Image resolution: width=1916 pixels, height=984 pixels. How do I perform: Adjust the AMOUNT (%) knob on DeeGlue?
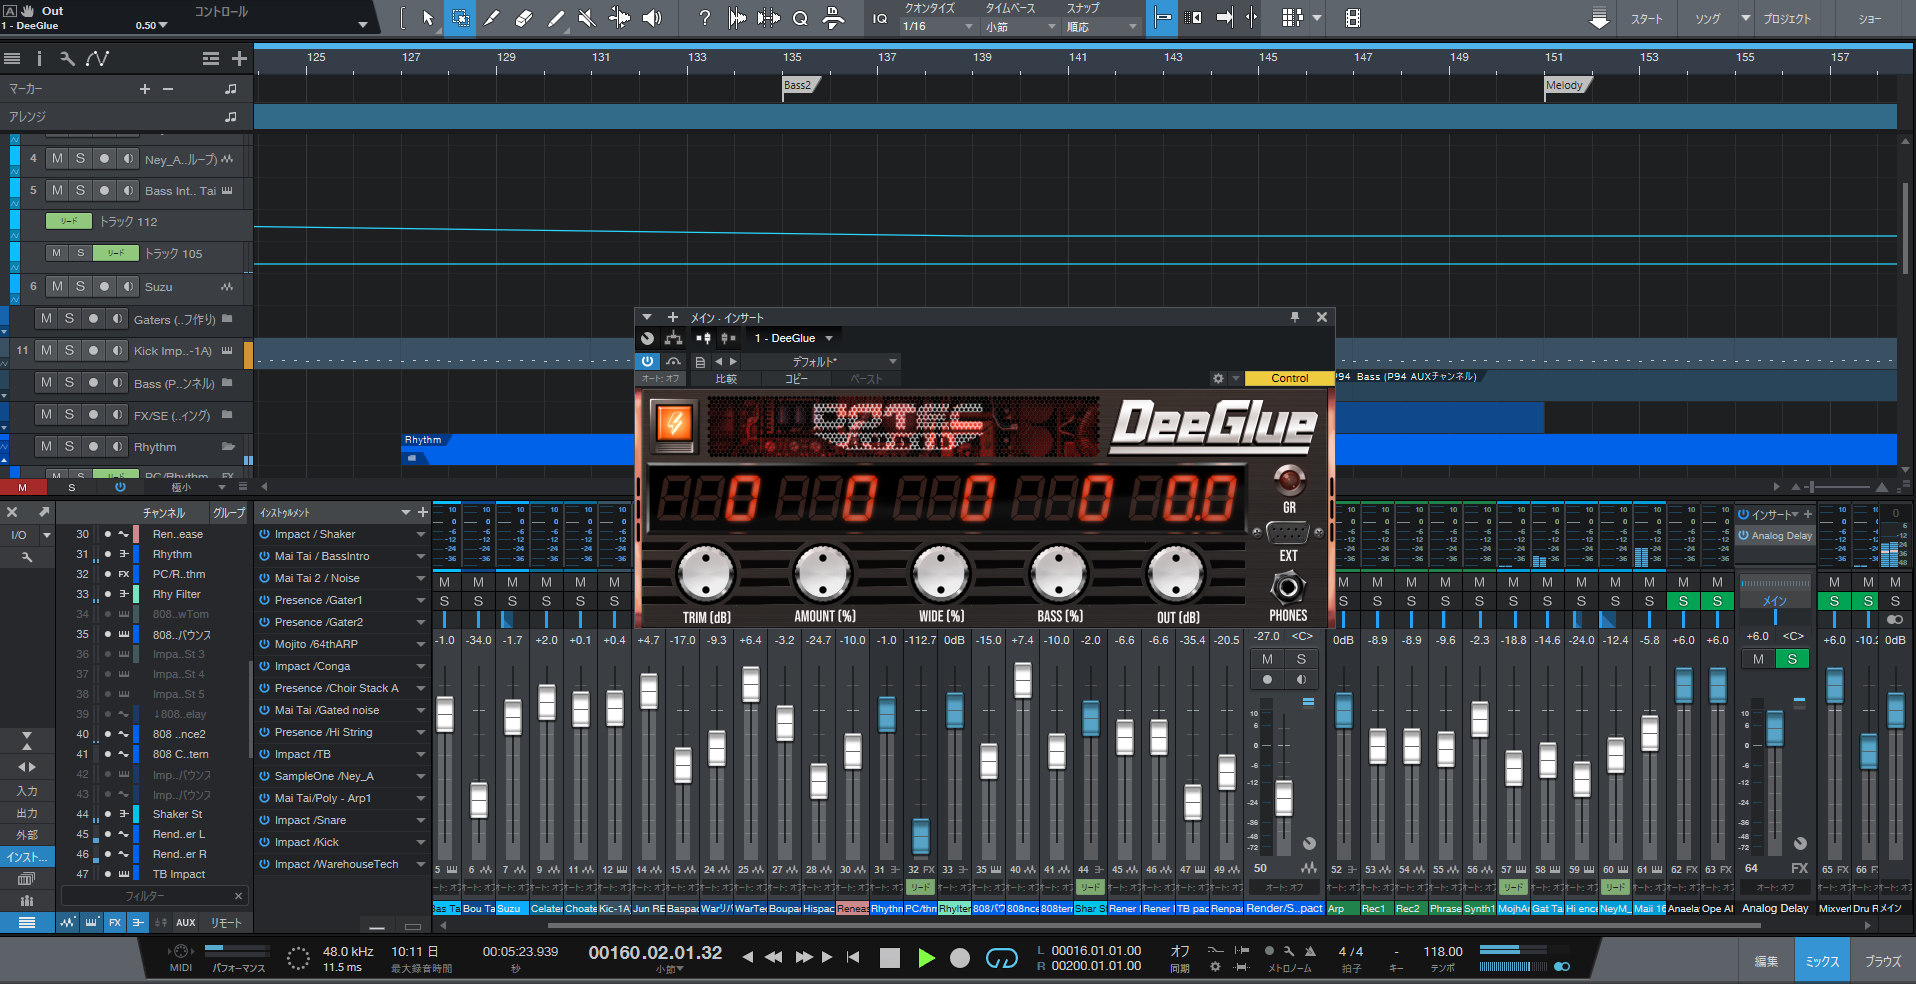click(x=823, y=574)
